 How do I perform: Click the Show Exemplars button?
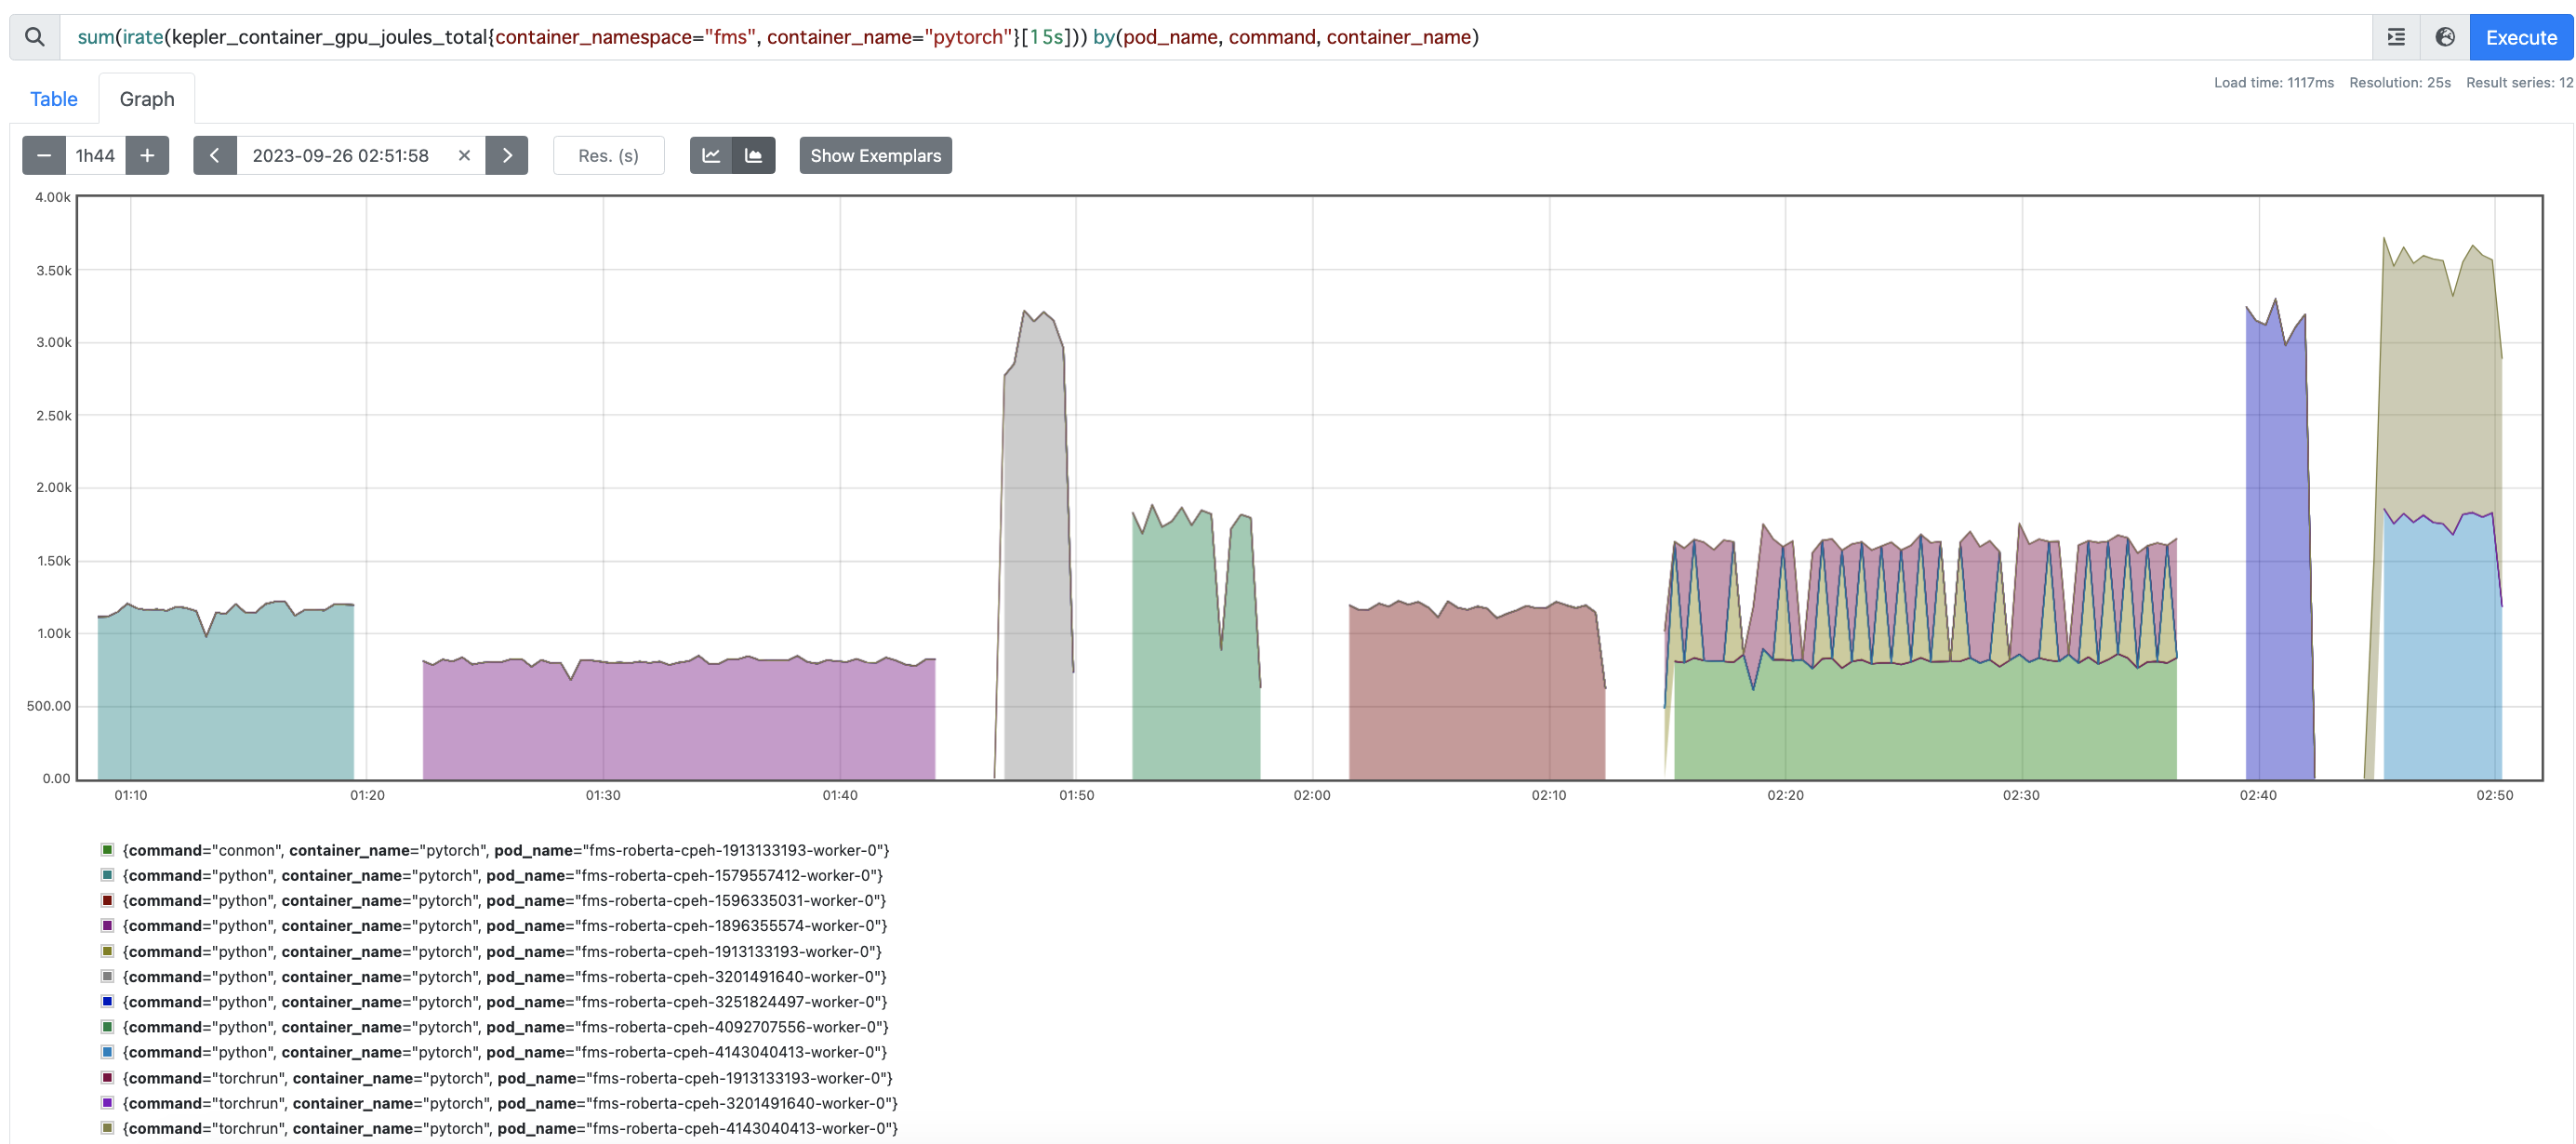pos(876,155)
